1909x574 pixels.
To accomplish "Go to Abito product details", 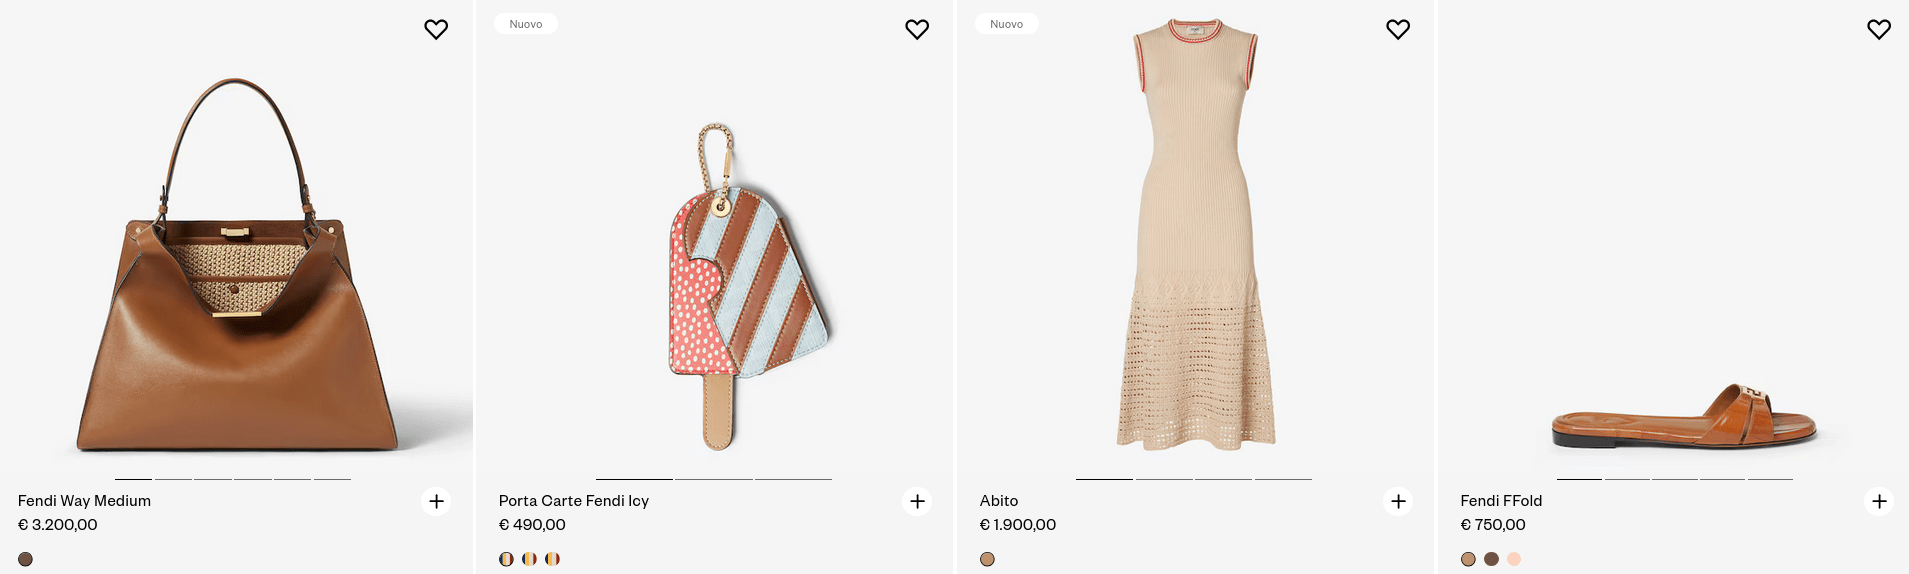I will (998, 501).
